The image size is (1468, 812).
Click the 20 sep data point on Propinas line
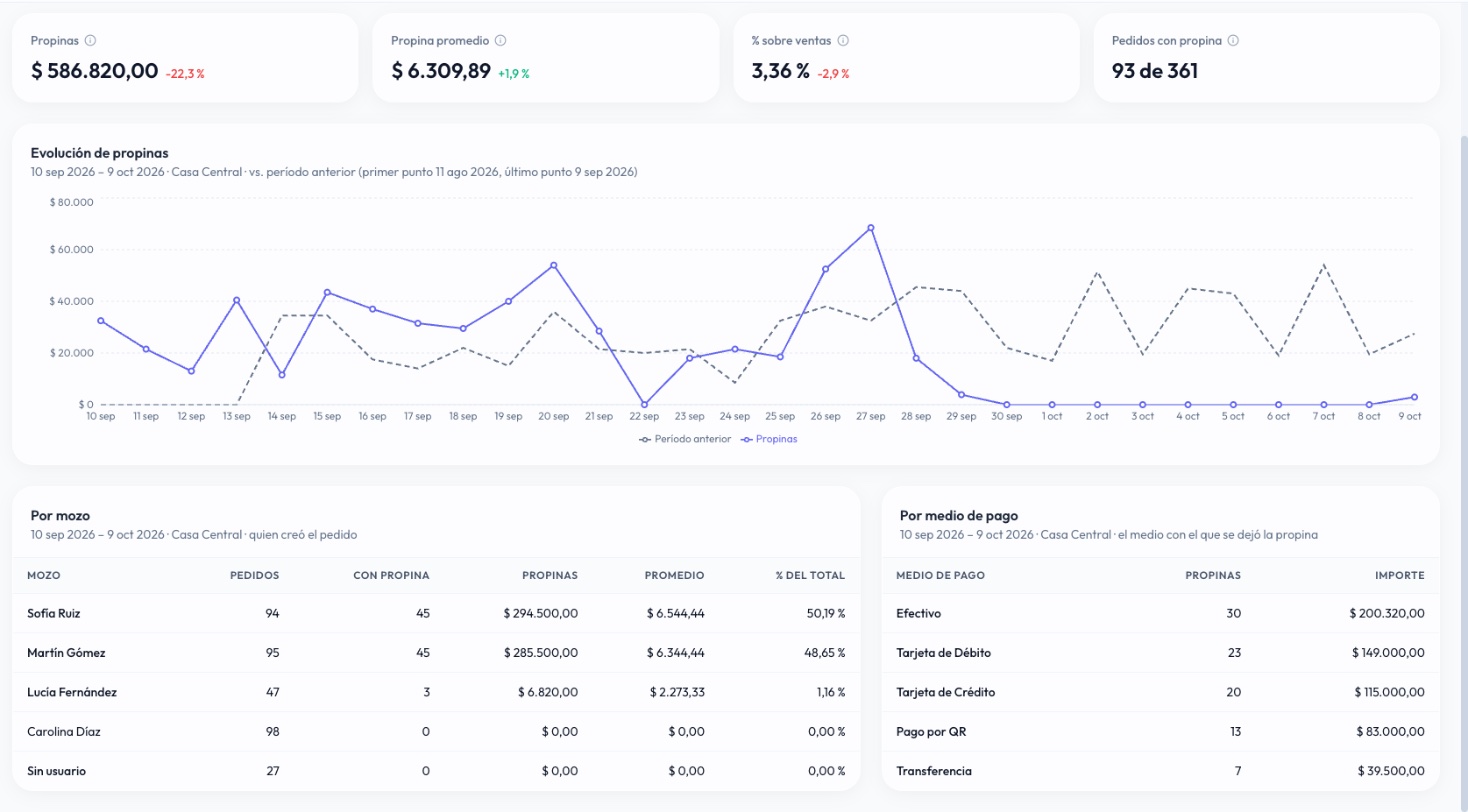[553, 265]
